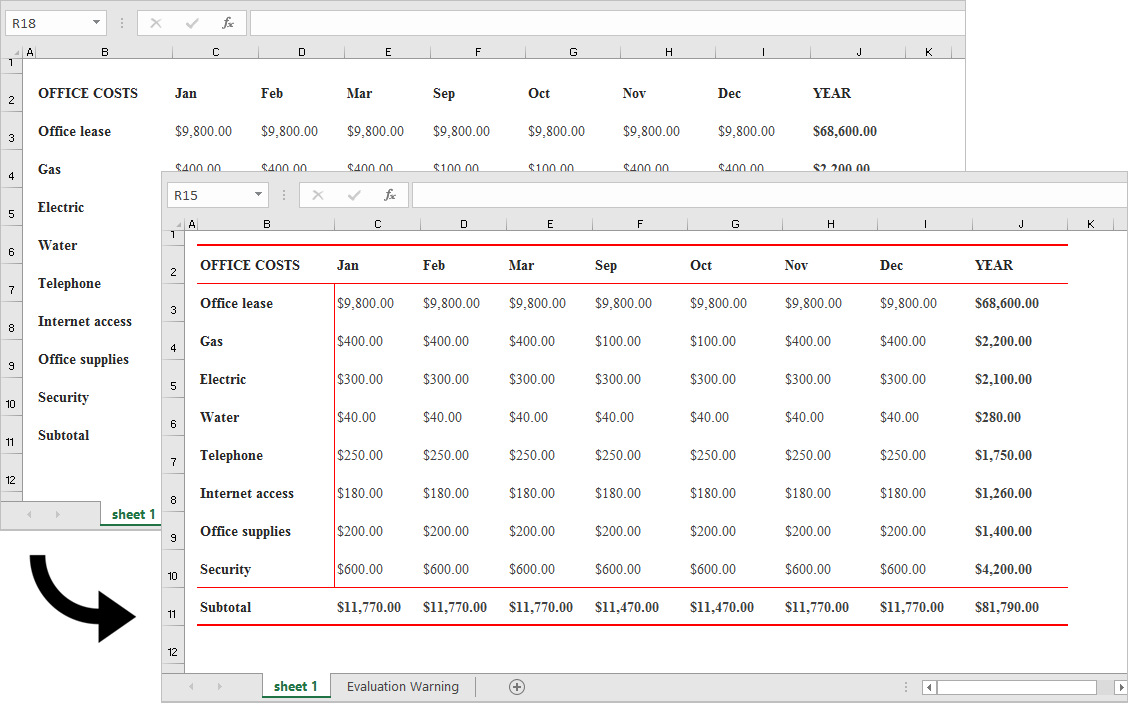This screenshot has width=1130, height=704.
Task: Select column J header
Action: (1021, 222)
